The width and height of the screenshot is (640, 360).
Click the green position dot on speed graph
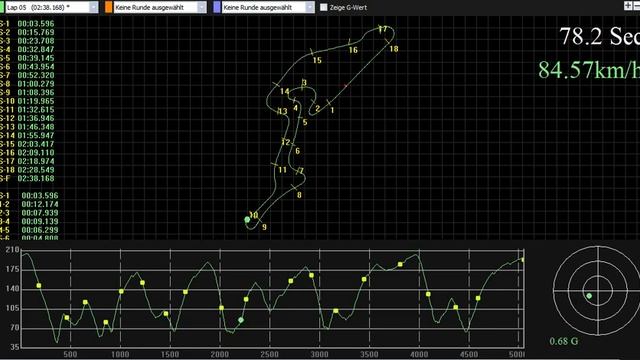241,320
